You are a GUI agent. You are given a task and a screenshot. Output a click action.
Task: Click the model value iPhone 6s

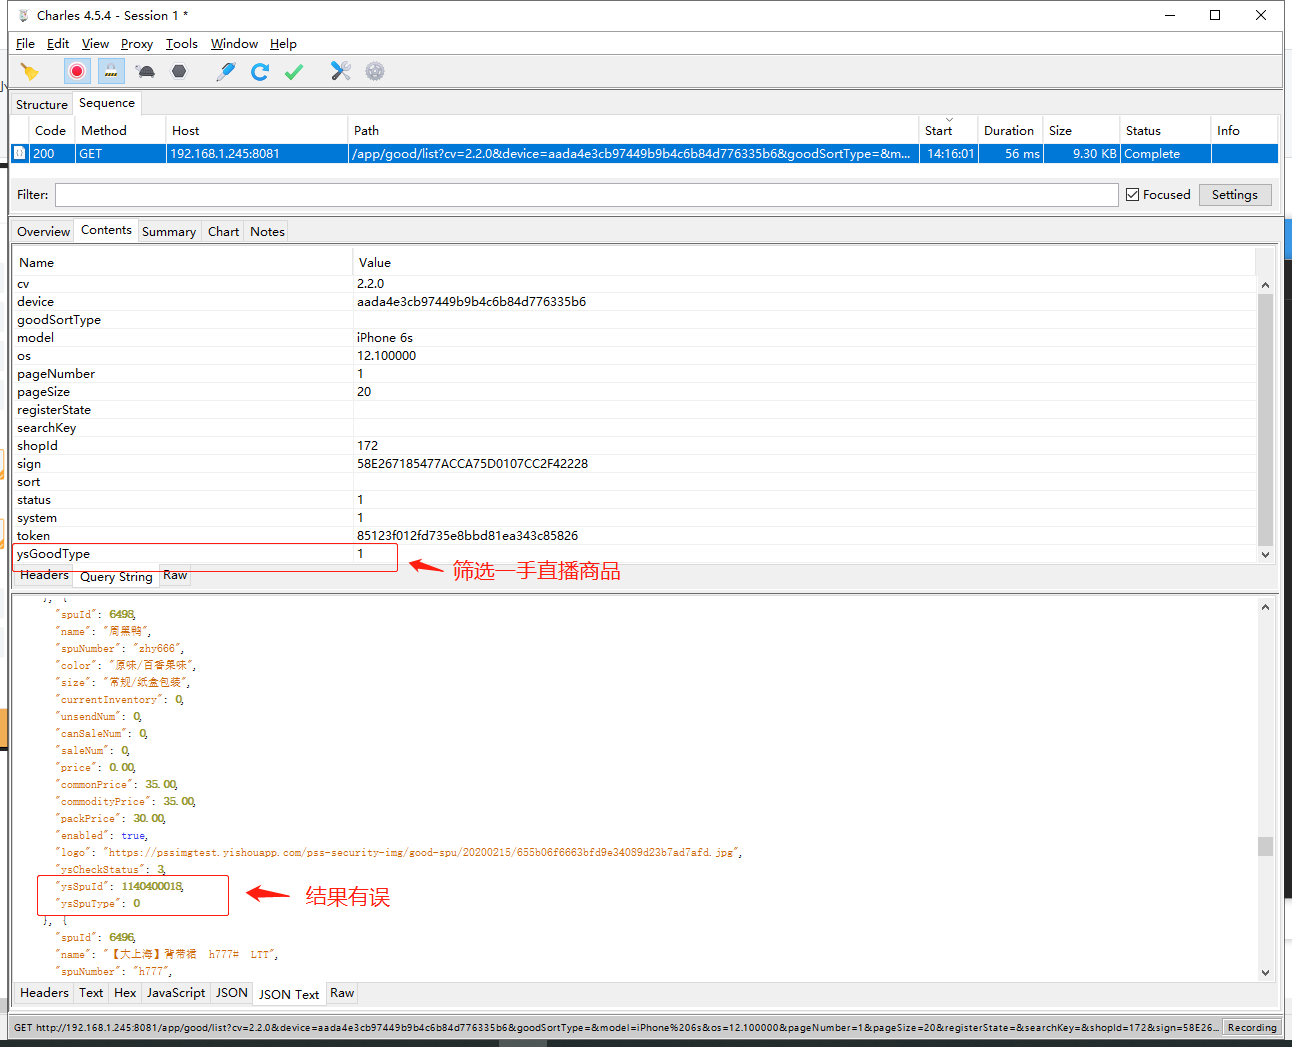pos(385,338)
